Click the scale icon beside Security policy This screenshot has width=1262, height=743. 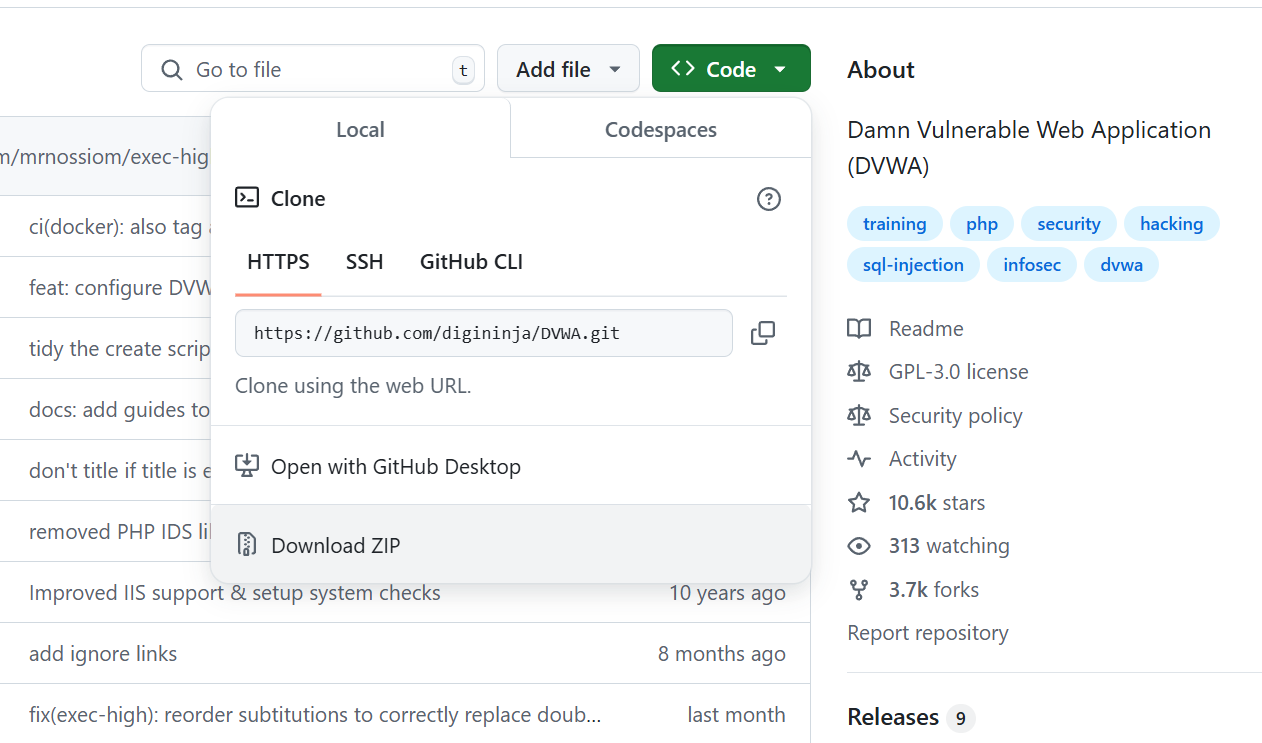859,416
